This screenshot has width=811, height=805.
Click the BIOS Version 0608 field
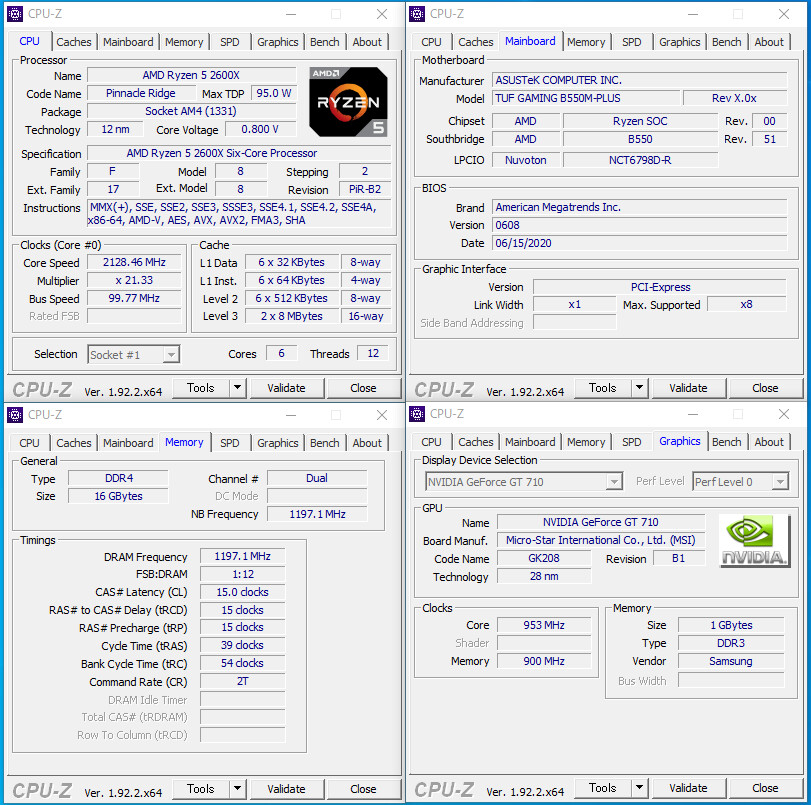click(x=639, y=225)
